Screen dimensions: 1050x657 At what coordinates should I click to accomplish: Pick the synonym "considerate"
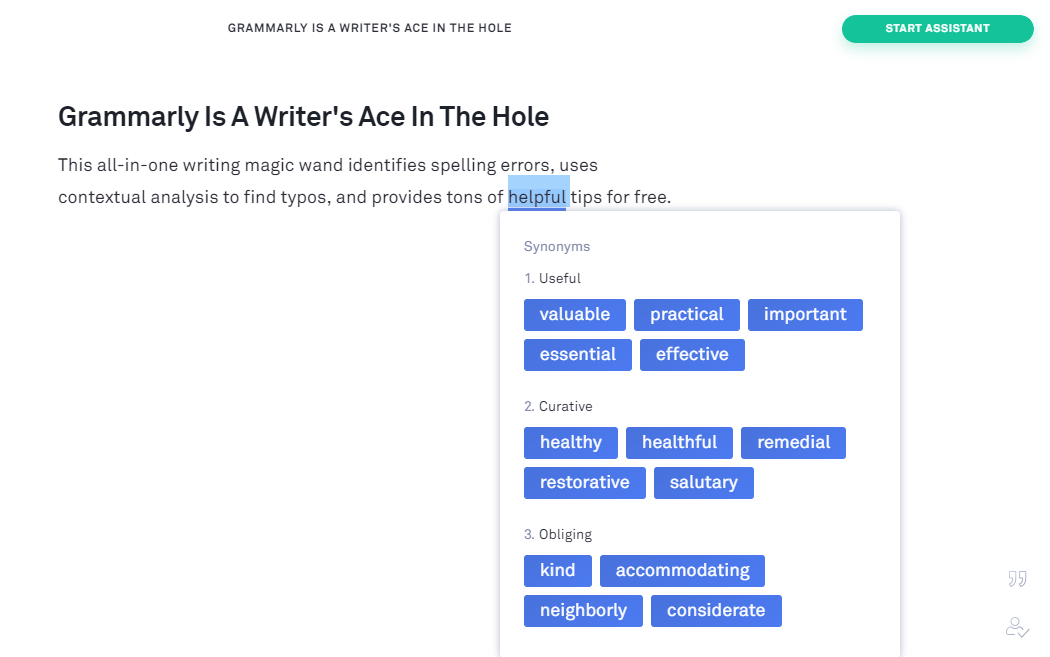tap(716, 611)
